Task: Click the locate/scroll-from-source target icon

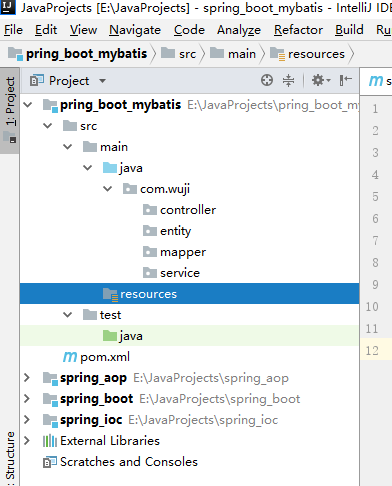Action: click(267, 80)
